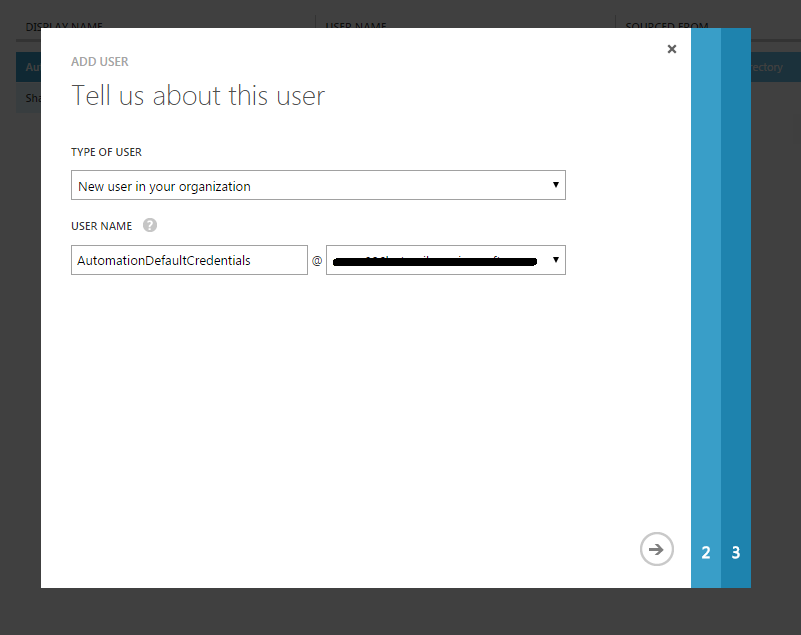Click the USER NAME field label
The height and width of the screenshot is (635, 801).
pyautogui.click(x=101, y=226)
